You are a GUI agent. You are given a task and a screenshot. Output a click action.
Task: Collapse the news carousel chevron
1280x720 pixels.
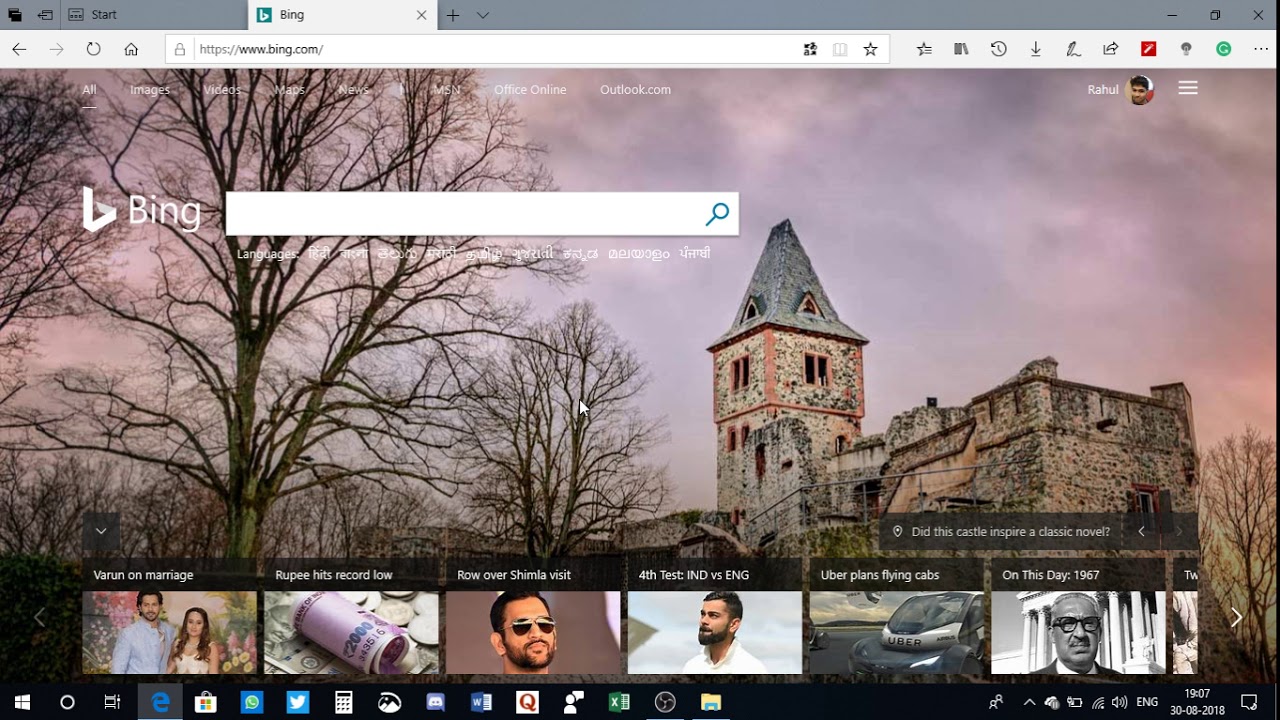101,531
